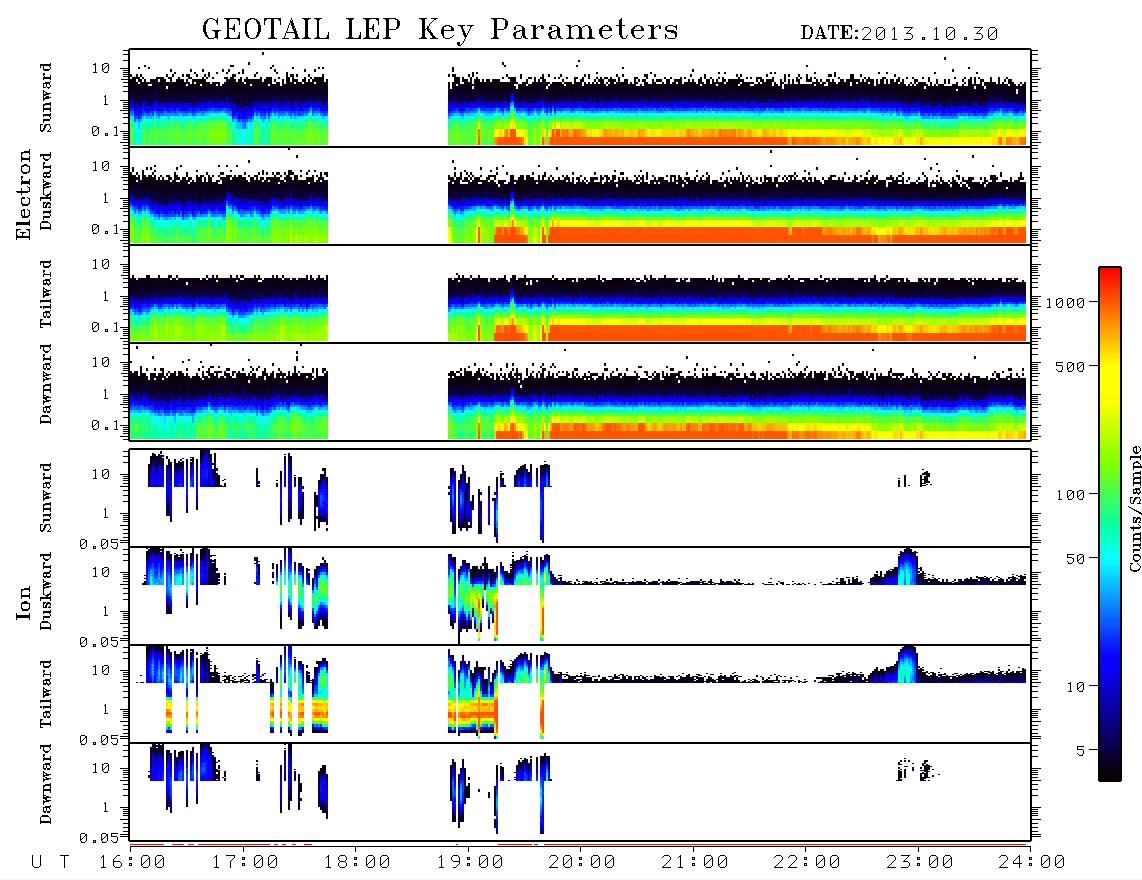The width and height of the screenshot is (1142, 880).
Task: Select the Electron "Duskward" panel label
Action: (46, 192)
